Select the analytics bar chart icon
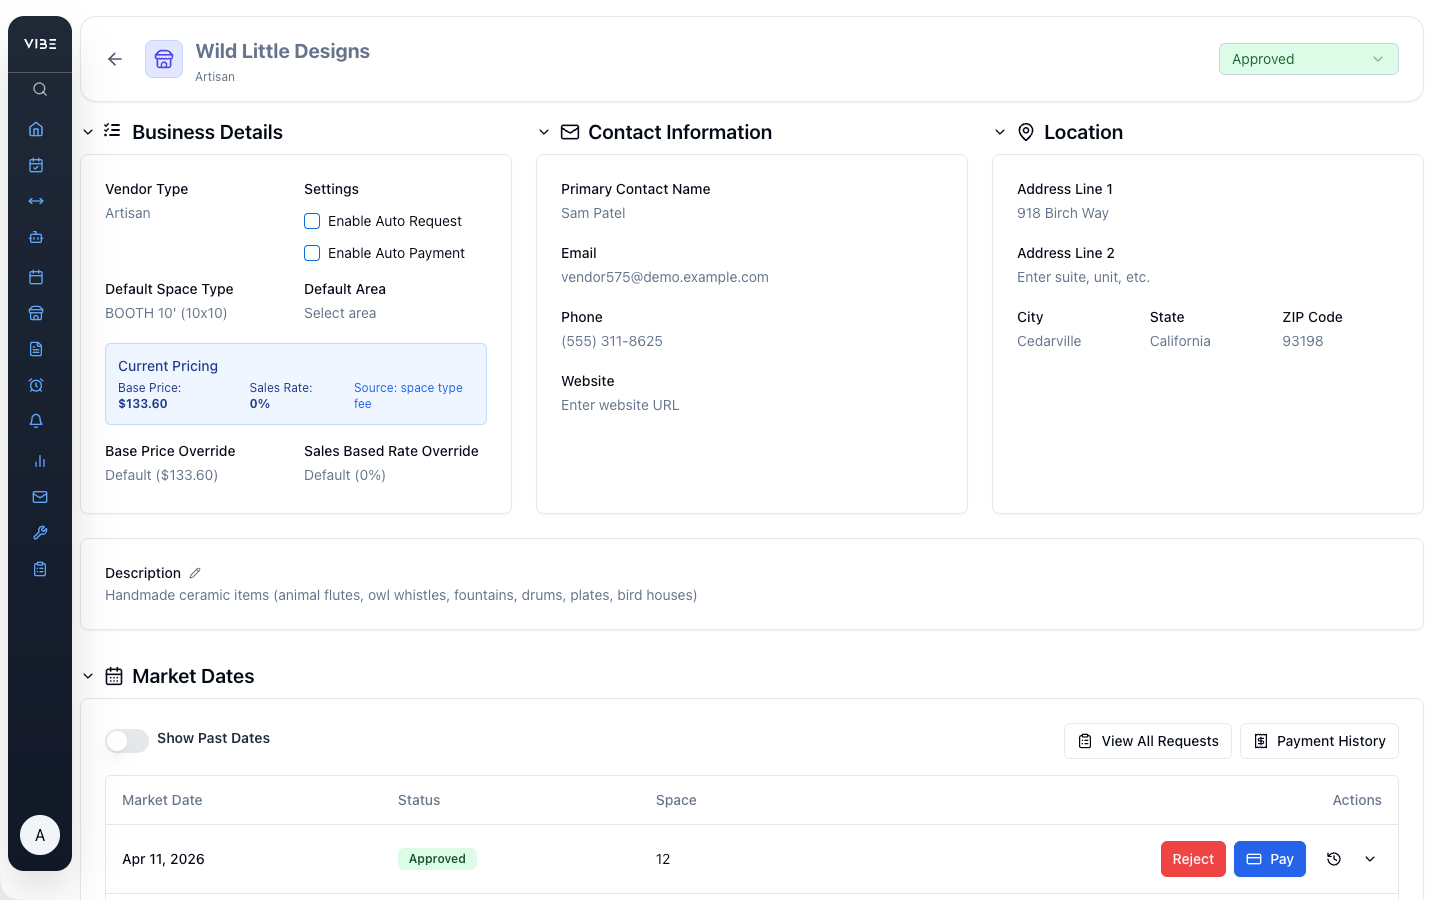 39,461
